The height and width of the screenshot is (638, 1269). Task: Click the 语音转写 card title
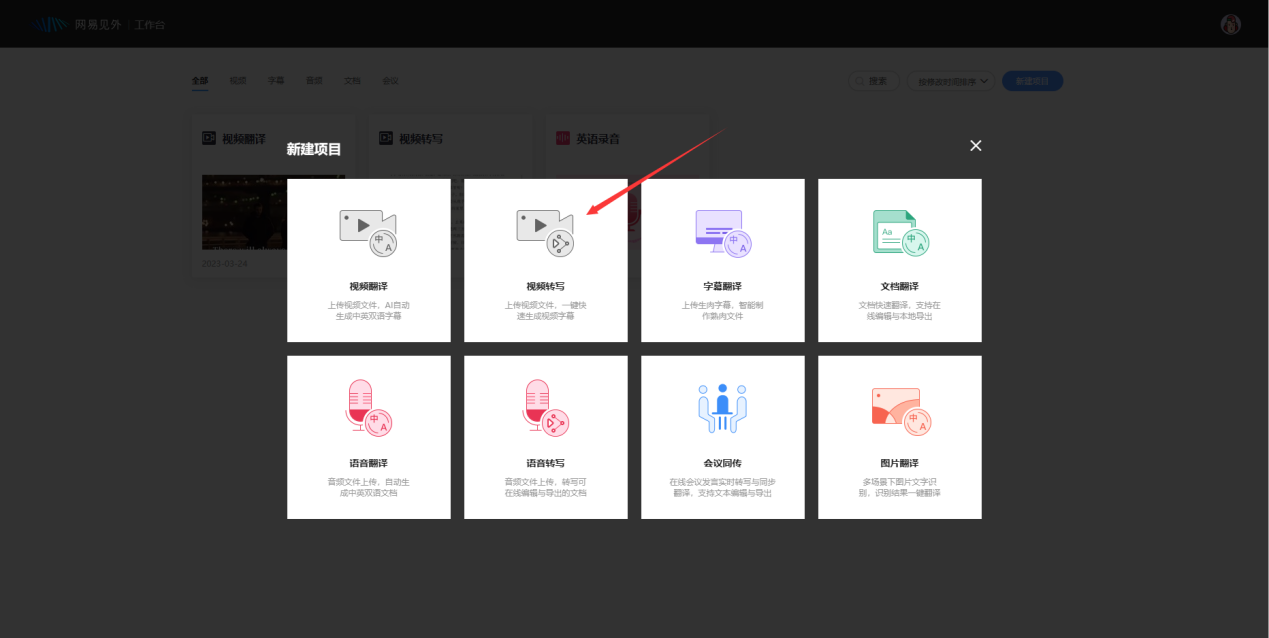(x=545, y=463)
